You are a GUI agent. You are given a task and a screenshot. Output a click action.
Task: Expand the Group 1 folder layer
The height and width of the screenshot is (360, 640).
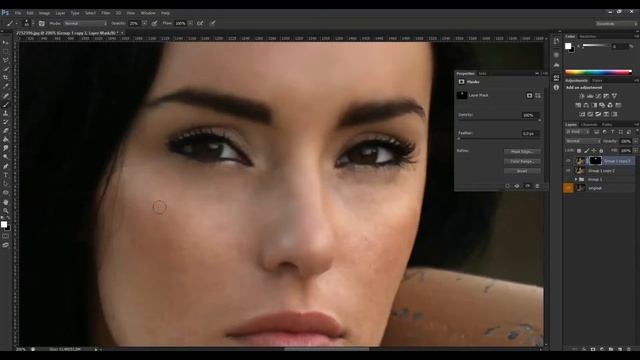coord(576,180)
